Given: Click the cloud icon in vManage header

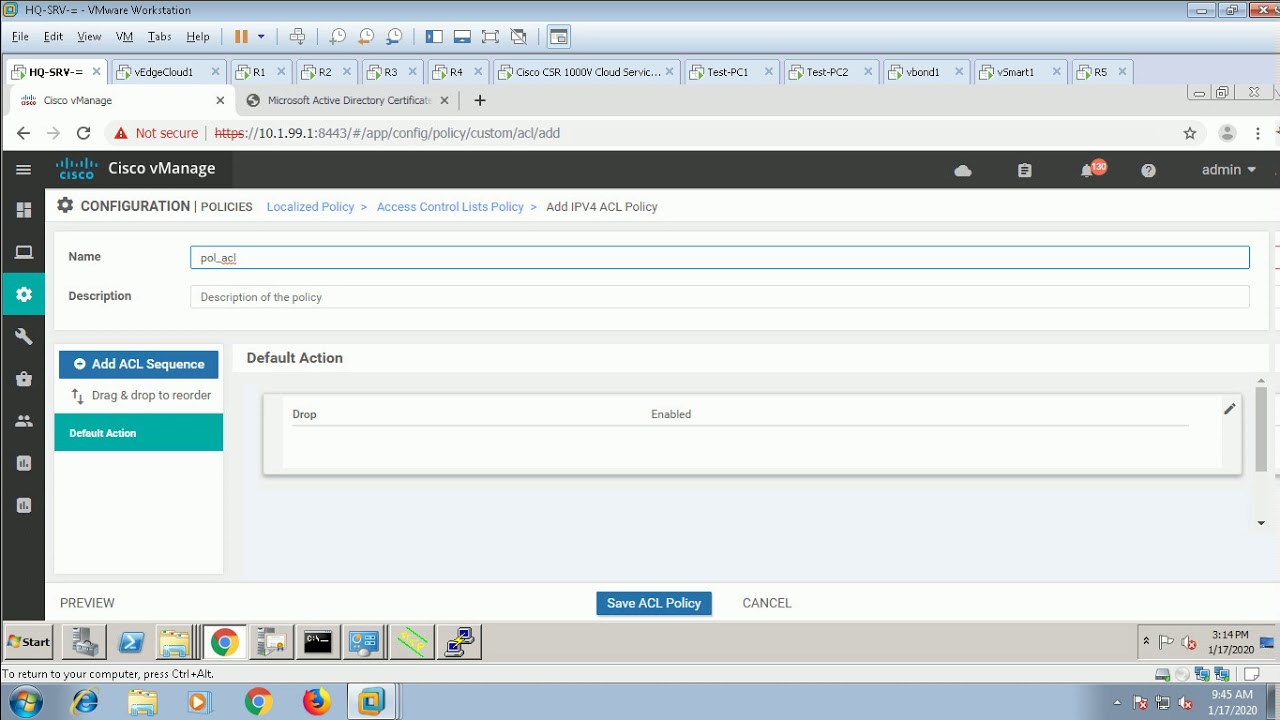Looking at the screenshot, I should pos(963,170).
